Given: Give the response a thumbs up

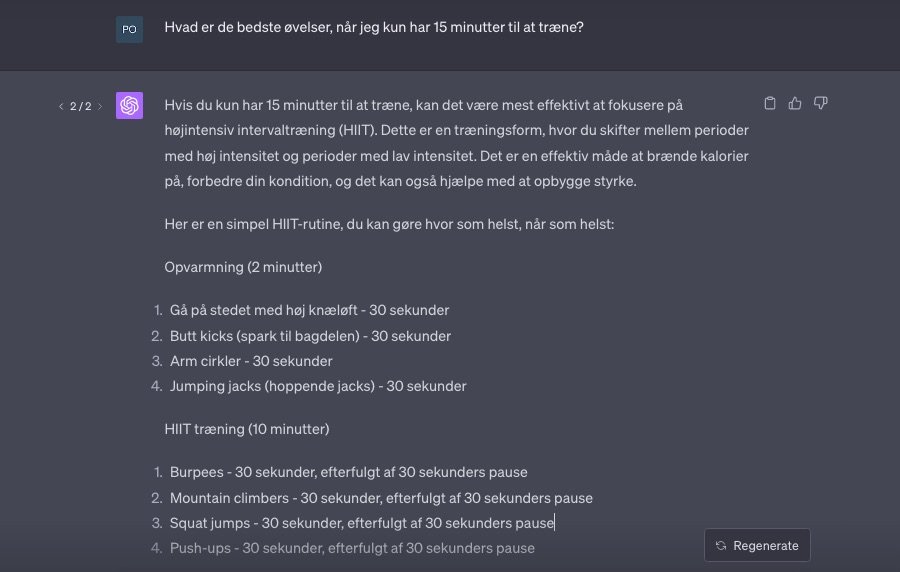Looking at the screenshot, I should [796, 103].
